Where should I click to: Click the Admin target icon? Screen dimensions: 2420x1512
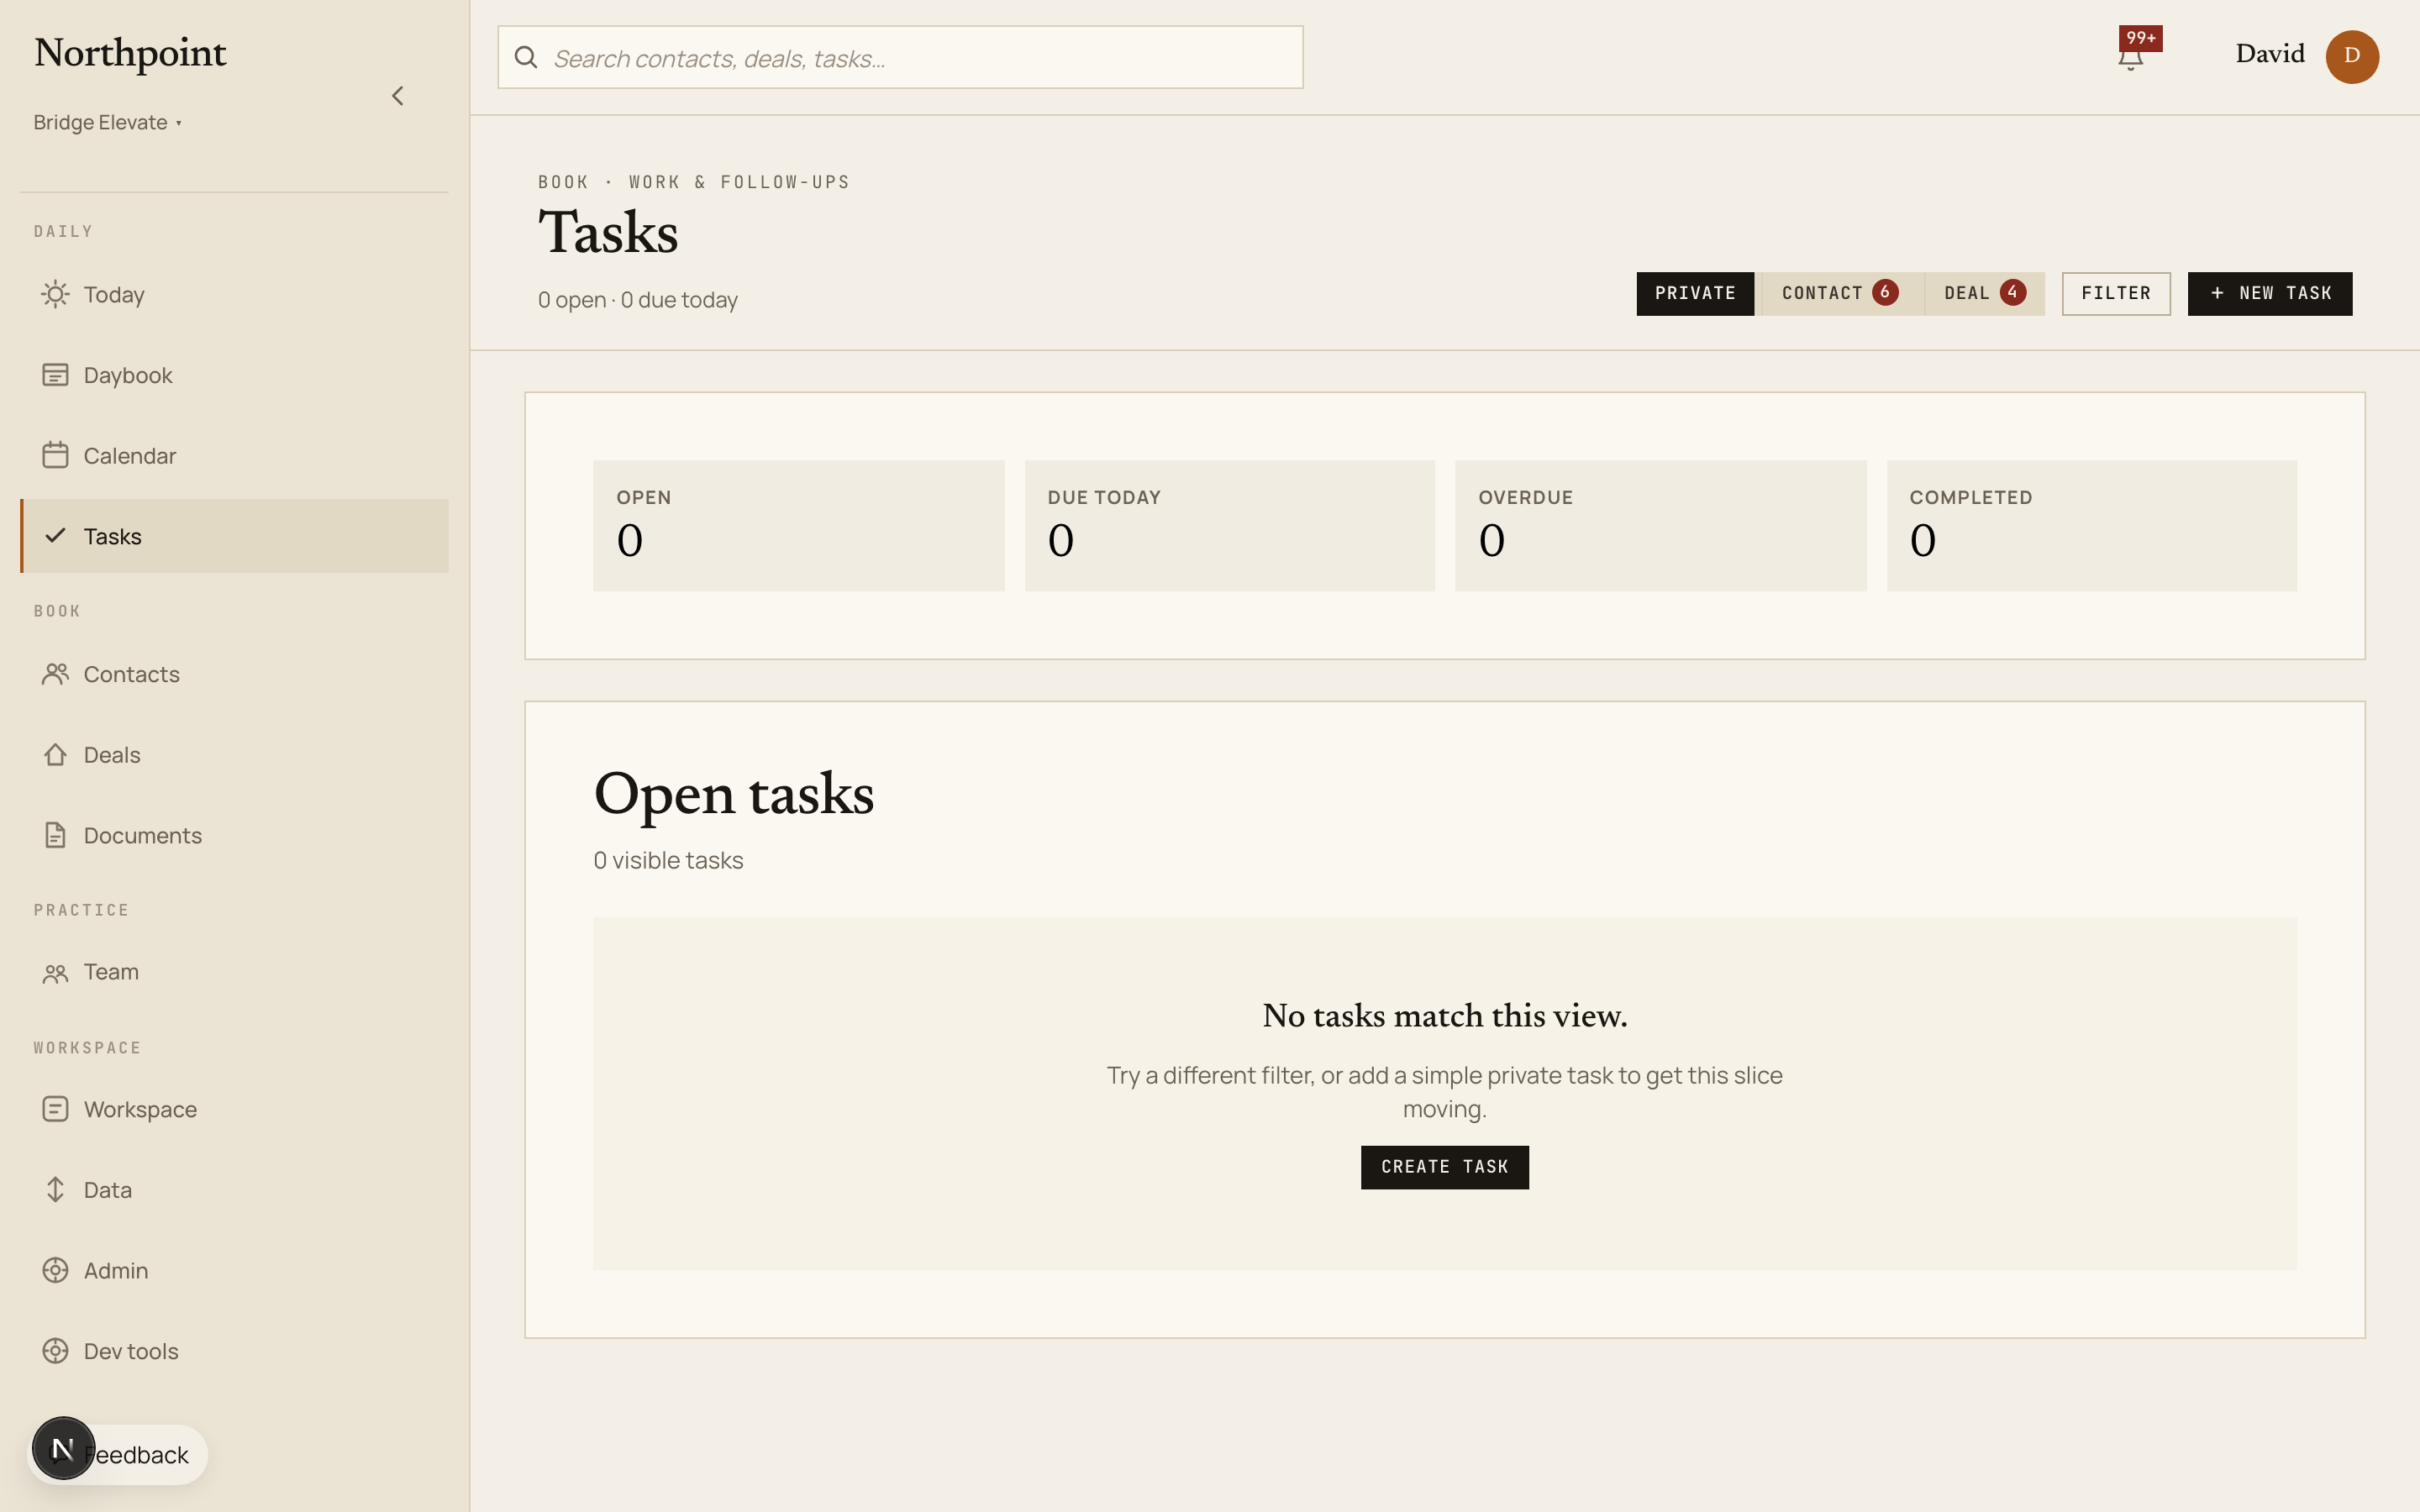click(55, 1270)
